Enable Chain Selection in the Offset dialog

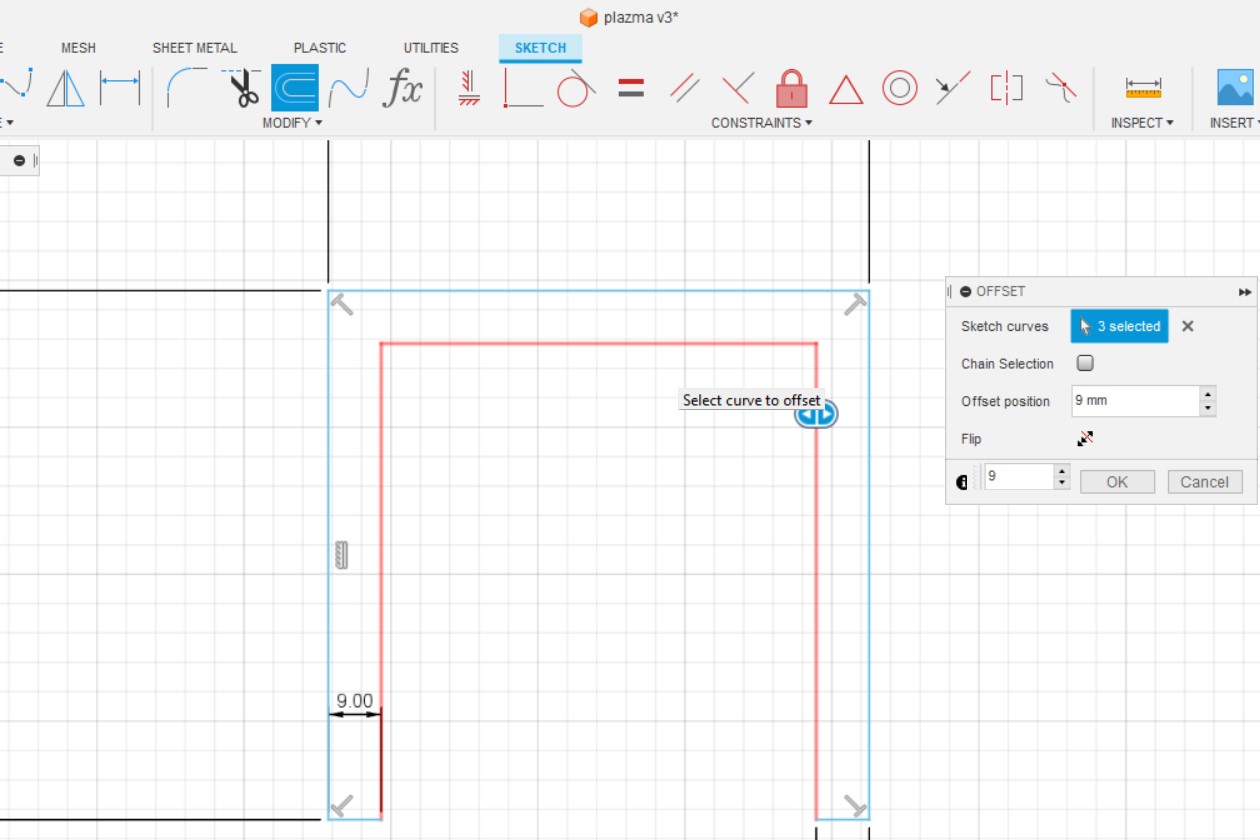pyautogui.click(x=1085, y=363)
